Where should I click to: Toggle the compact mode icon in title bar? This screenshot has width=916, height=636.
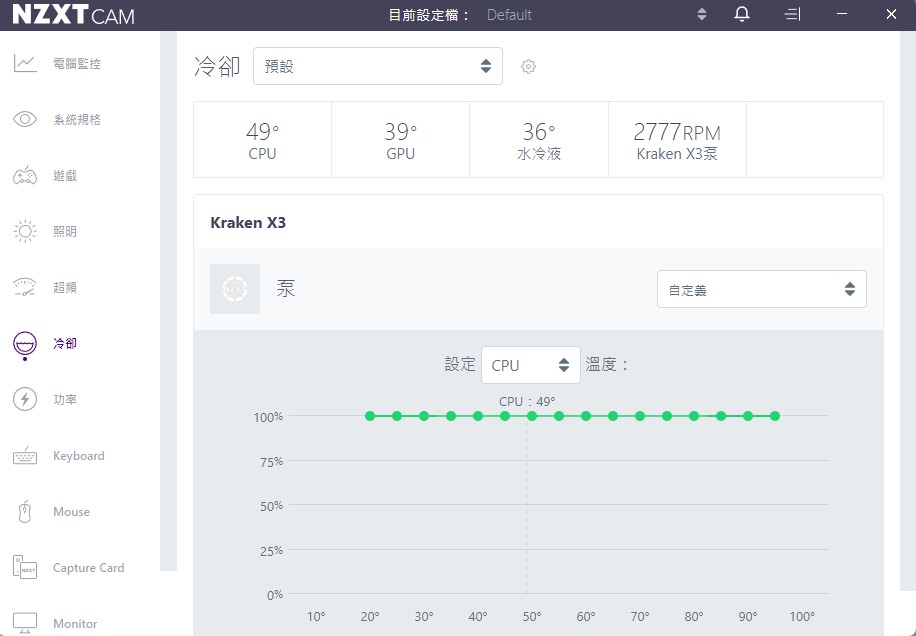[792, 14]
